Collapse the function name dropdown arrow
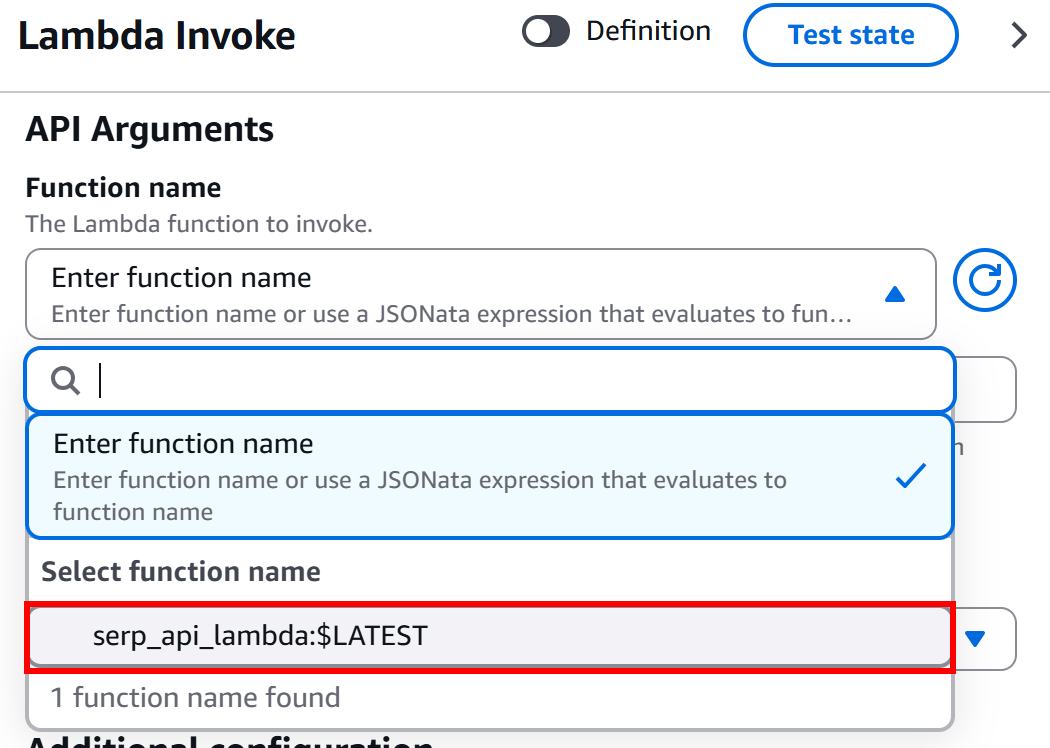 (895, 294)
